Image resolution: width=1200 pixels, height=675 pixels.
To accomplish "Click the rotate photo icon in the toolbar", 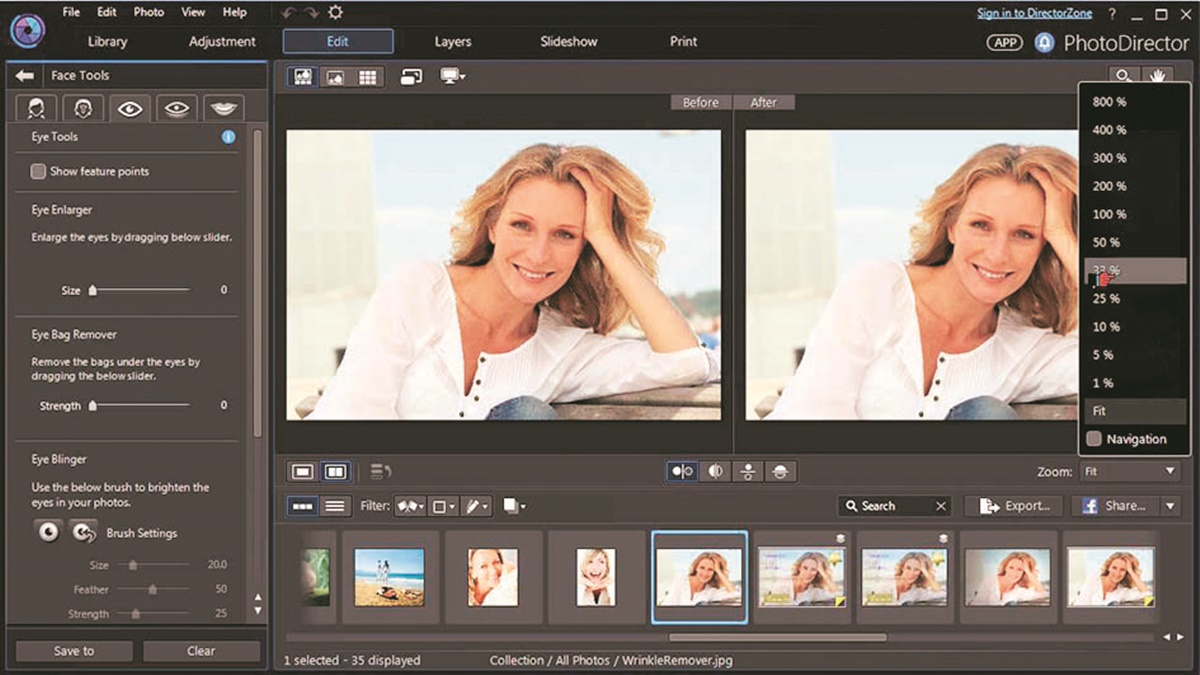I will (410, 75).
